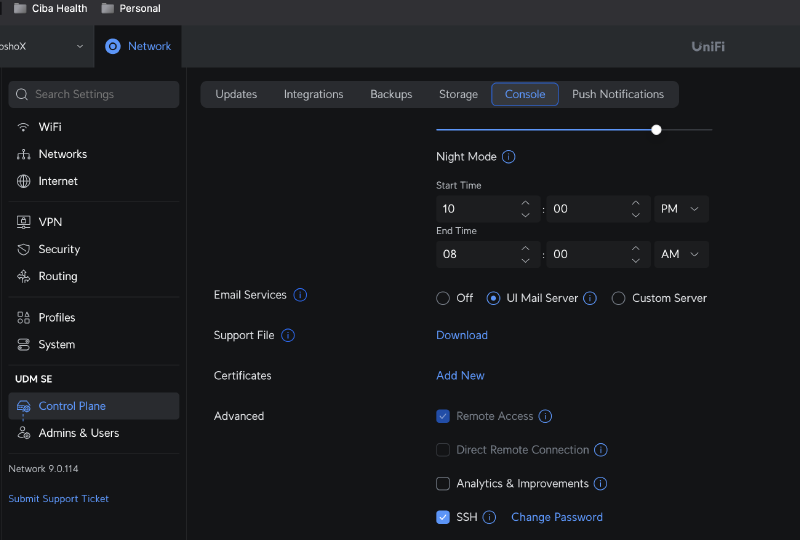Enable Analytics & Improvements checkbox

(443, 484)
